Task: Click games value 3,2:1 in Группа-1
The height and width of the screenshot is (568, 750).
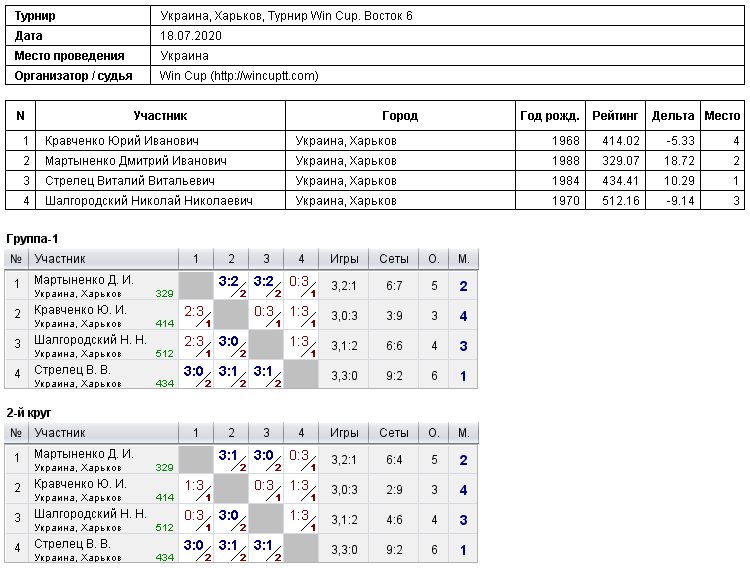Action: click(x=344, y=286)
